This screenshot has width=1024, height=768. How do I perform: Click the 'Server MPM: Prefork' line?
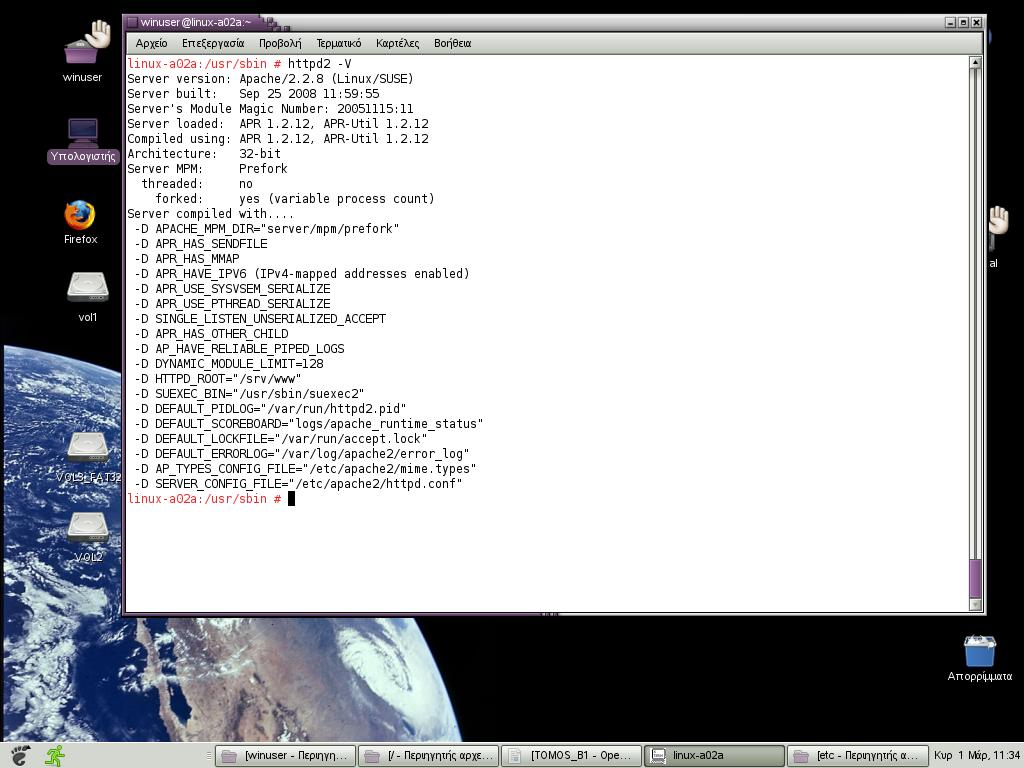[x=207, y=169]
